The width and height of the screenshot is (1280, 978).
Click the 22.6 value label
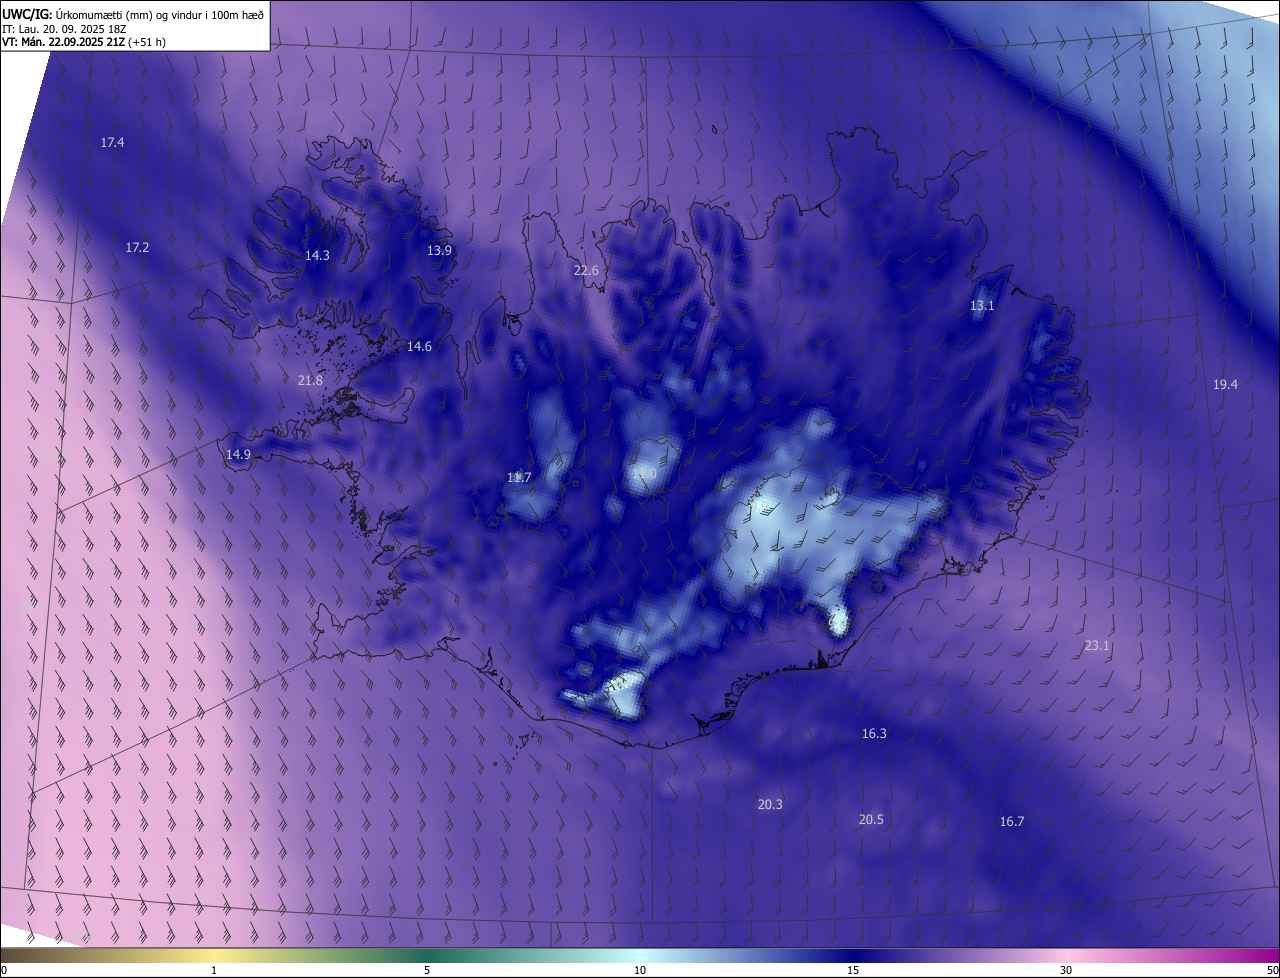click(586, 271)
